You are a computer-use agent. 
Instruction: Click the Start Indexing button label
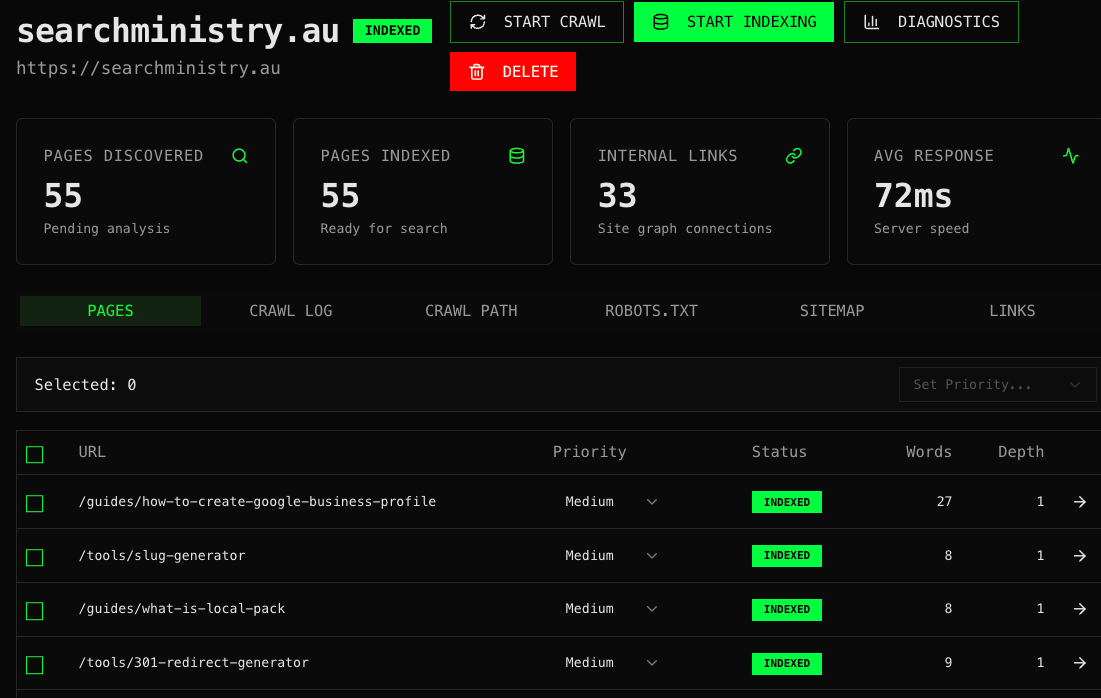tap(751, 22)
